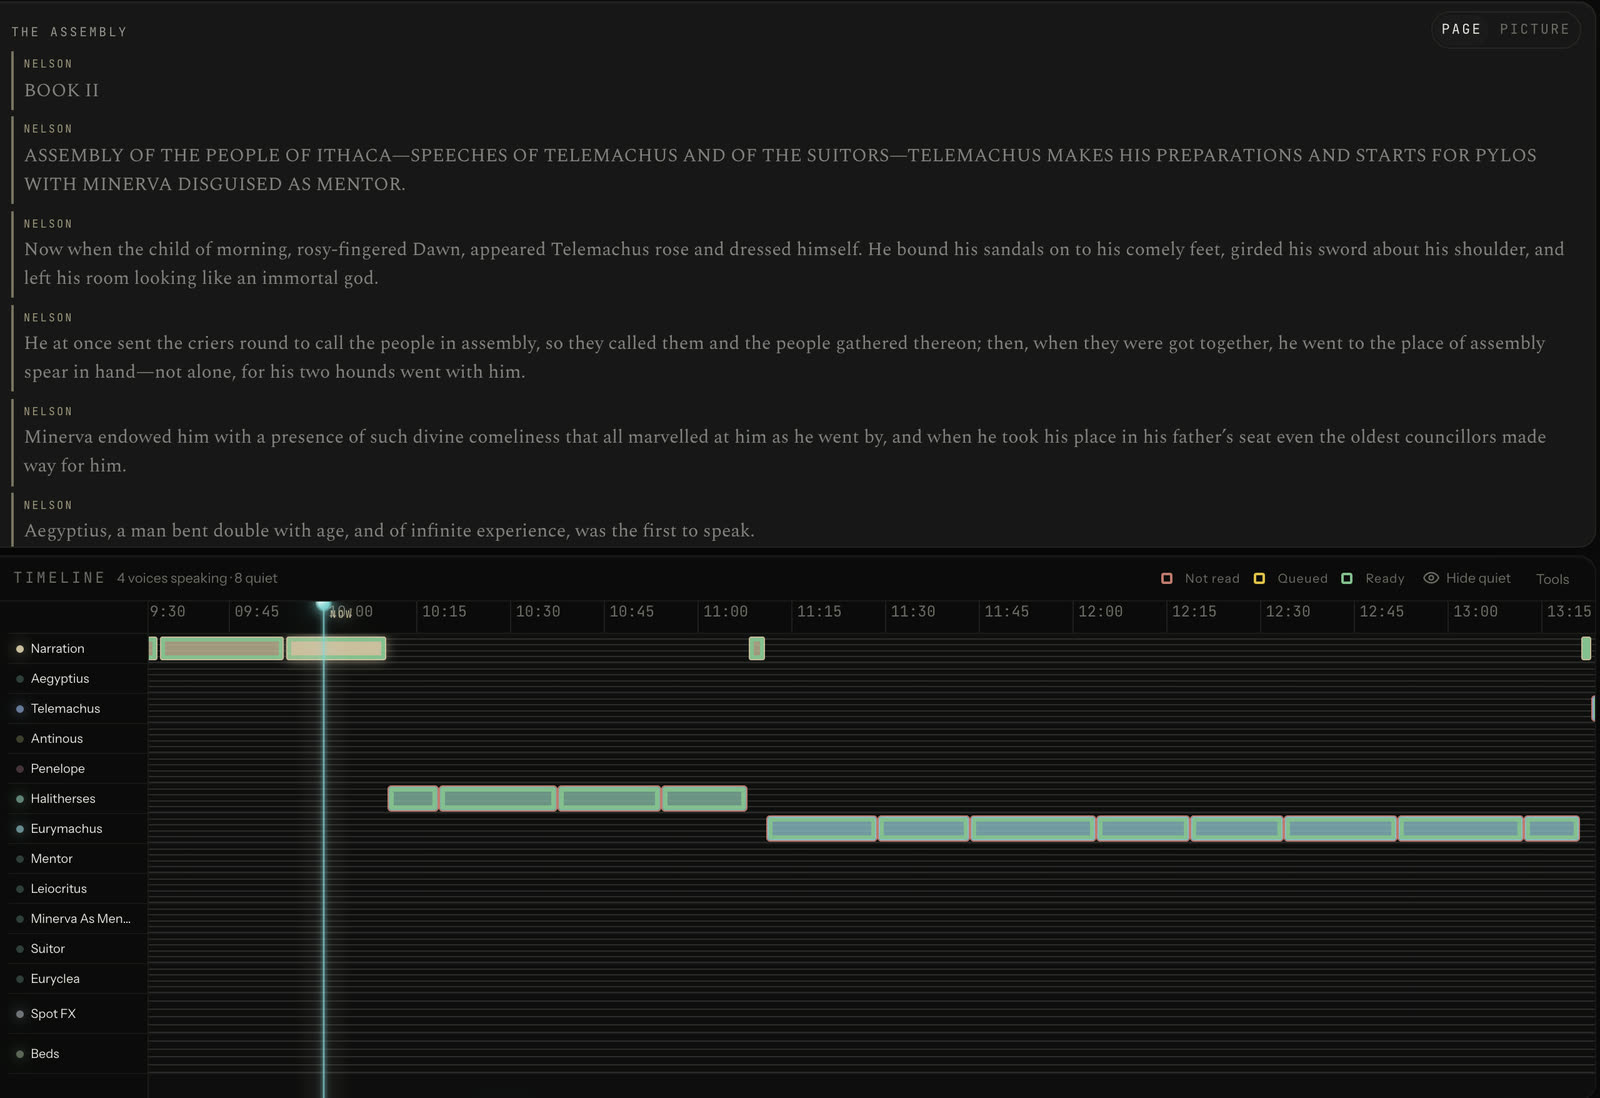1600x1098 pixels.
Task: Click the 13:00 time ruler label
Action: click(1475, 611)
